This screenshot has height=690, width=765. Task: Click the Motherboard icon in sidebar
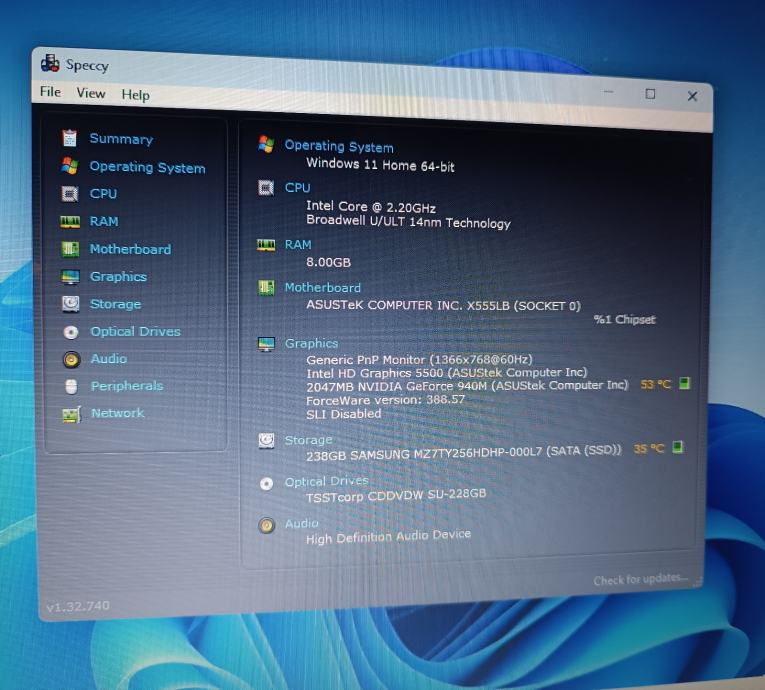click(x=70, y=249)
